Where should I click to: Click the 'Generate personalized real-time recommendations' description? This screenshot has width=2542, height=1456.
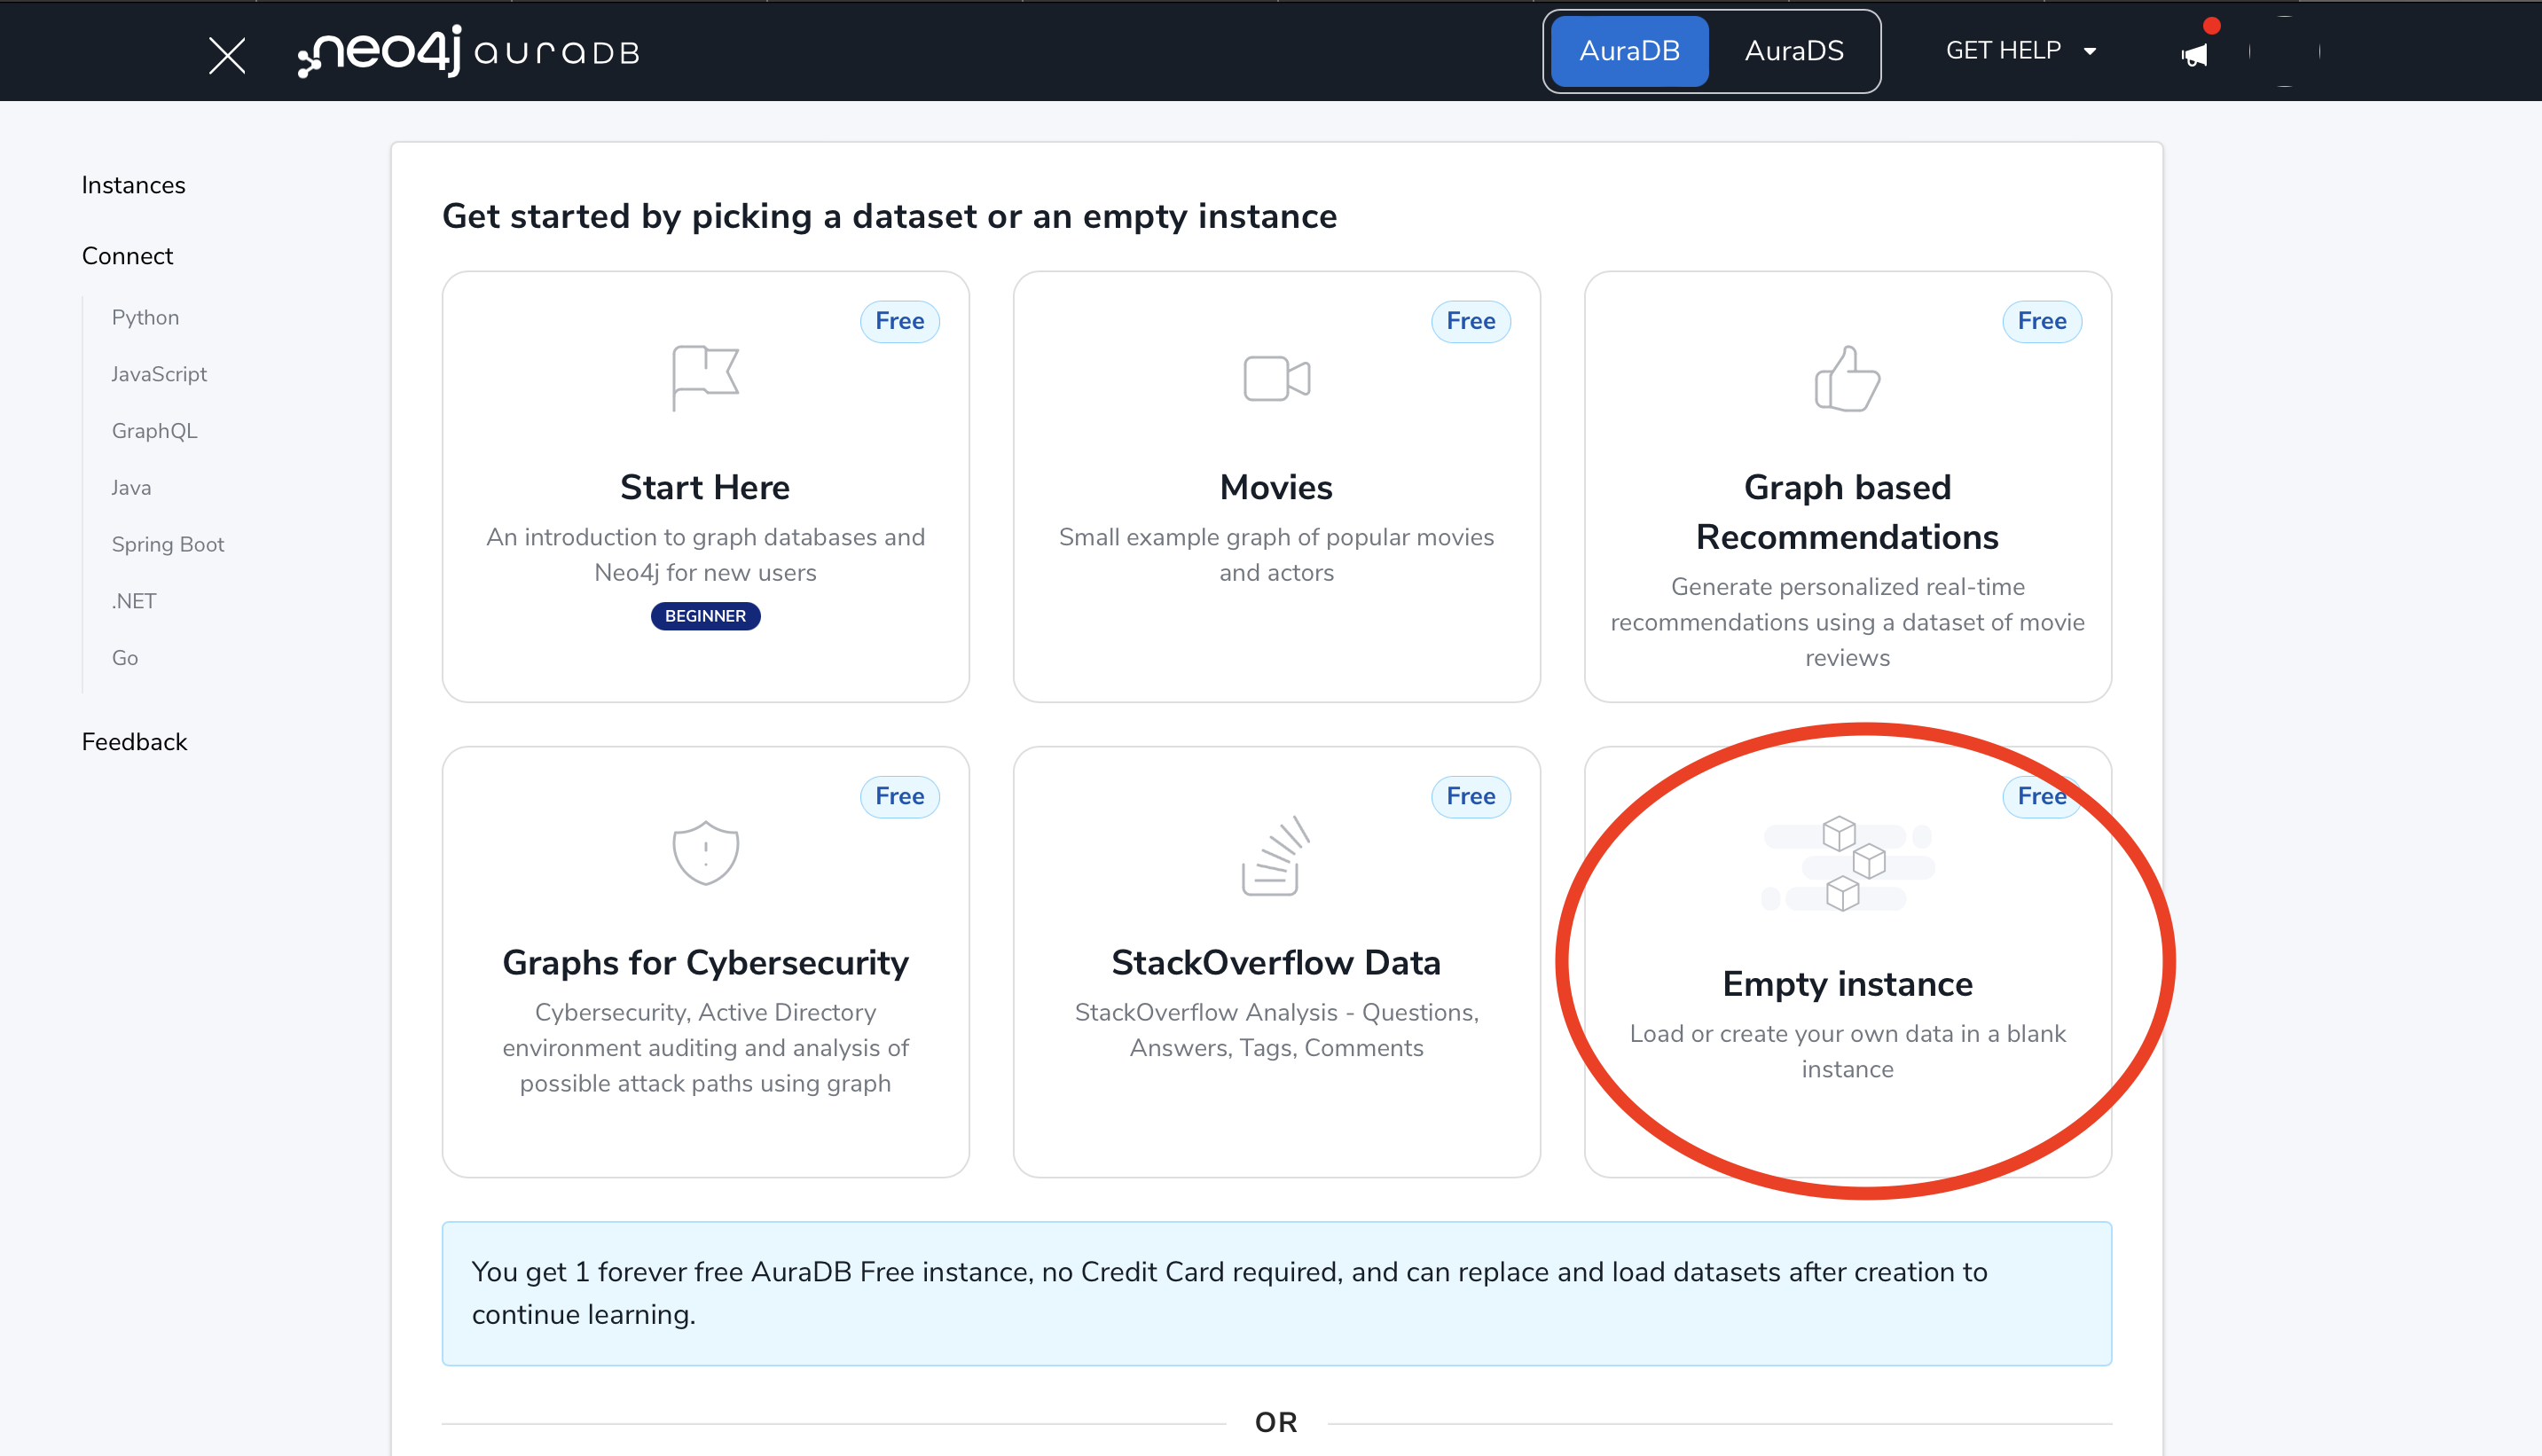coord(1847,622)
